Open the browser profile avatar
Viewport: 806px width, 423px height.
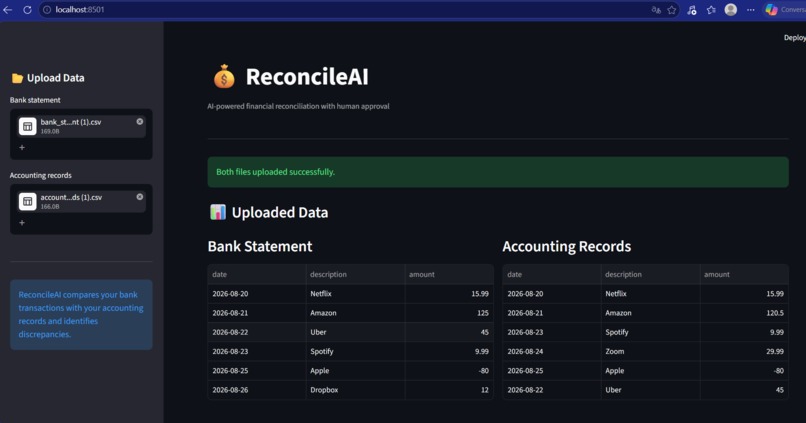730,10
